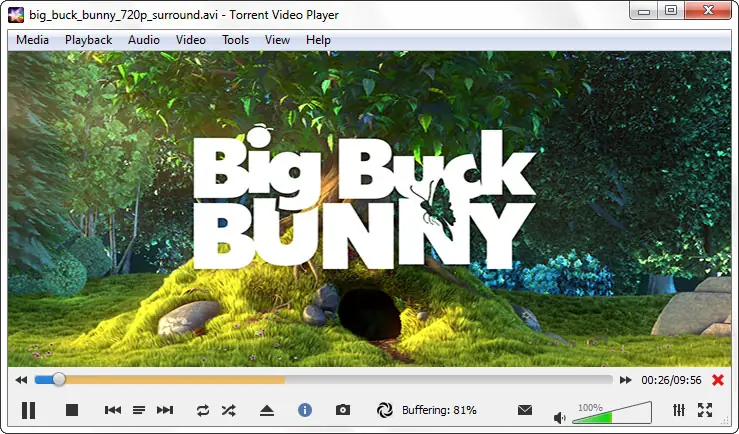Image resolution: width=739 pixels, height=434 pixels.
Task: Click the Buffering: 81% status text
Action: [439, 410]
